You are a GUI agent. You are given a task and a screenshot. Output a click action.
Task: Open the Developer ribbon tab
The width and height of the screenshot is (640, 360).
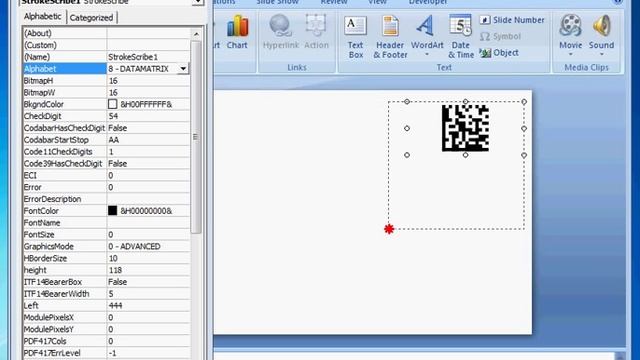(428, 2)
